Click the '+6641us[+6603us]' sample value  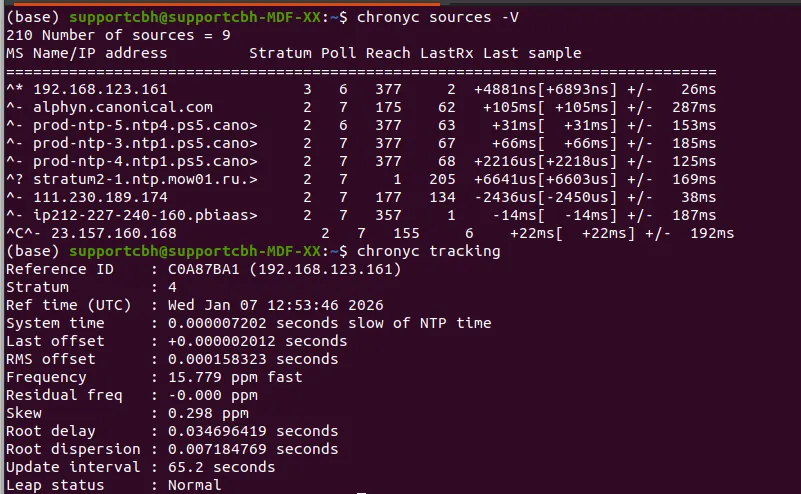point(546,179)
